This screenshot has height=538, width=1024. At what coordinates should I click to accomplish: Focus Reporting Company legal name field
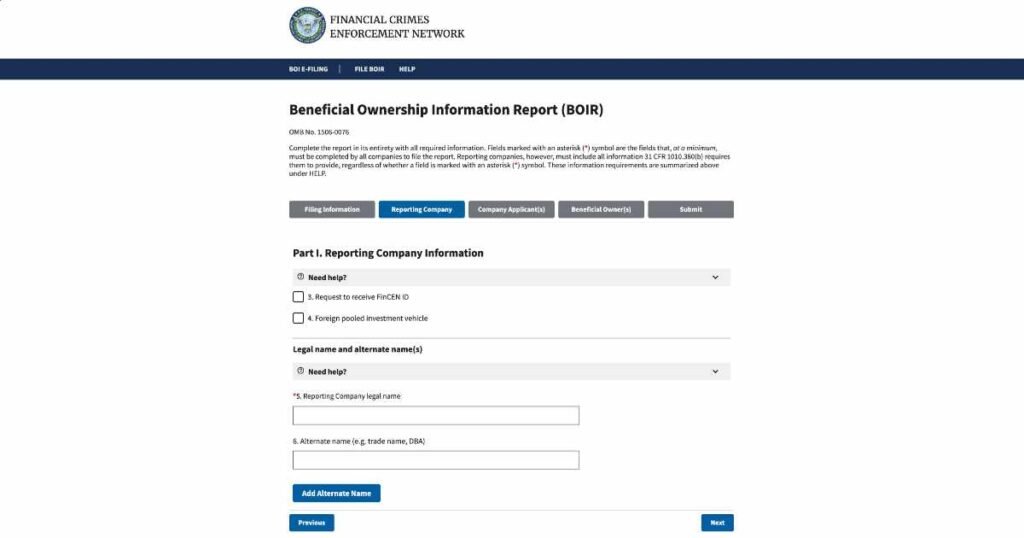[436, 415]
